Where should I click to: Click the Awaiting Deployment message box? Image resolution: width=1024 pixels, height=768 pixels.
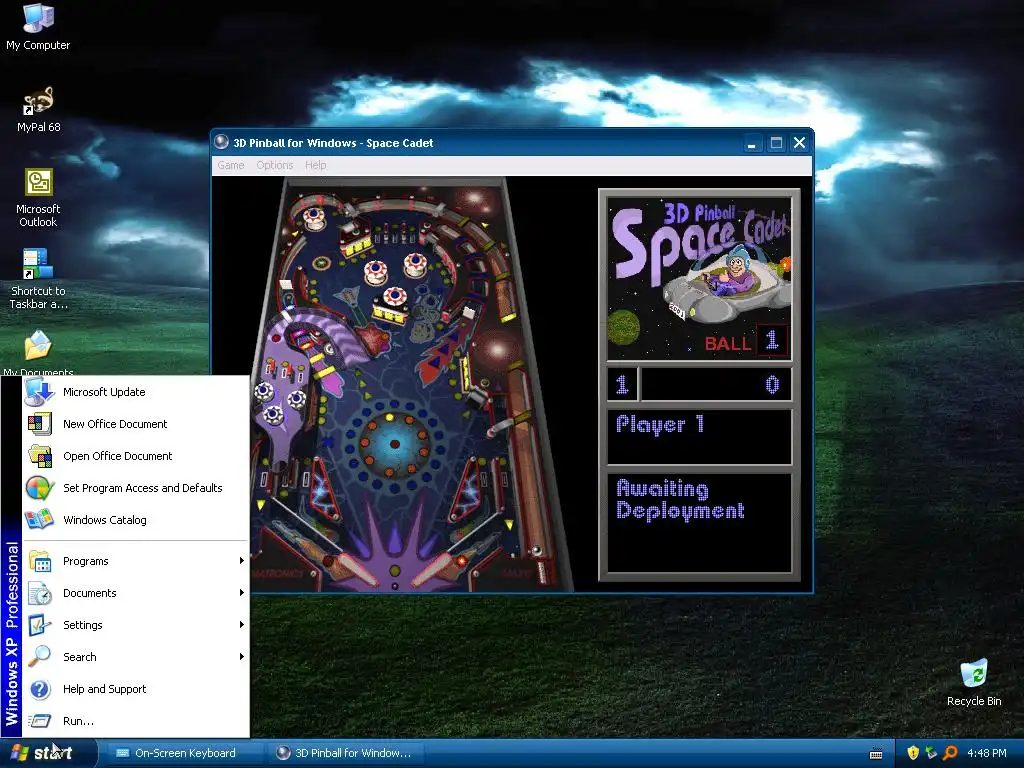point(699,522)
